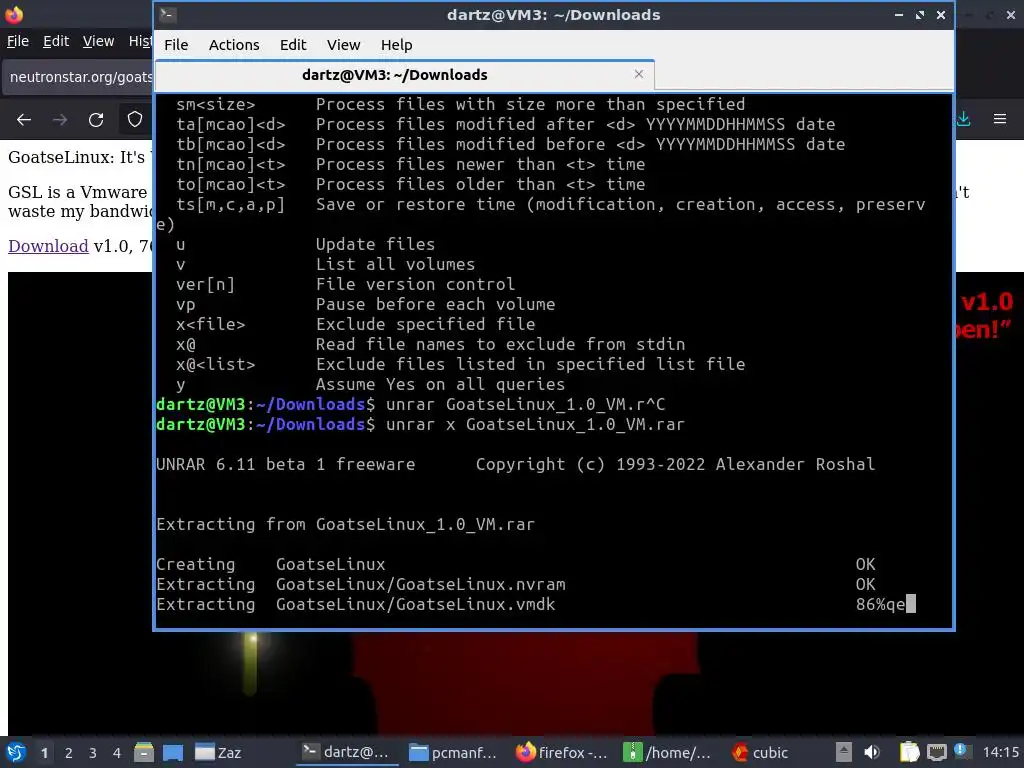Open the LXQt application menu

tap(16, 752)
